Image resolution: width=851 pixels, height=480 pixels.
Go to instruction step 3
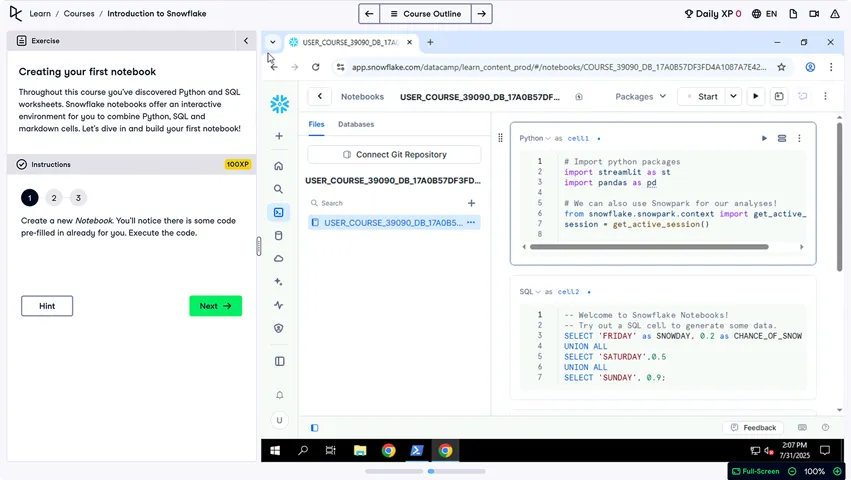(x=78, y=198)
